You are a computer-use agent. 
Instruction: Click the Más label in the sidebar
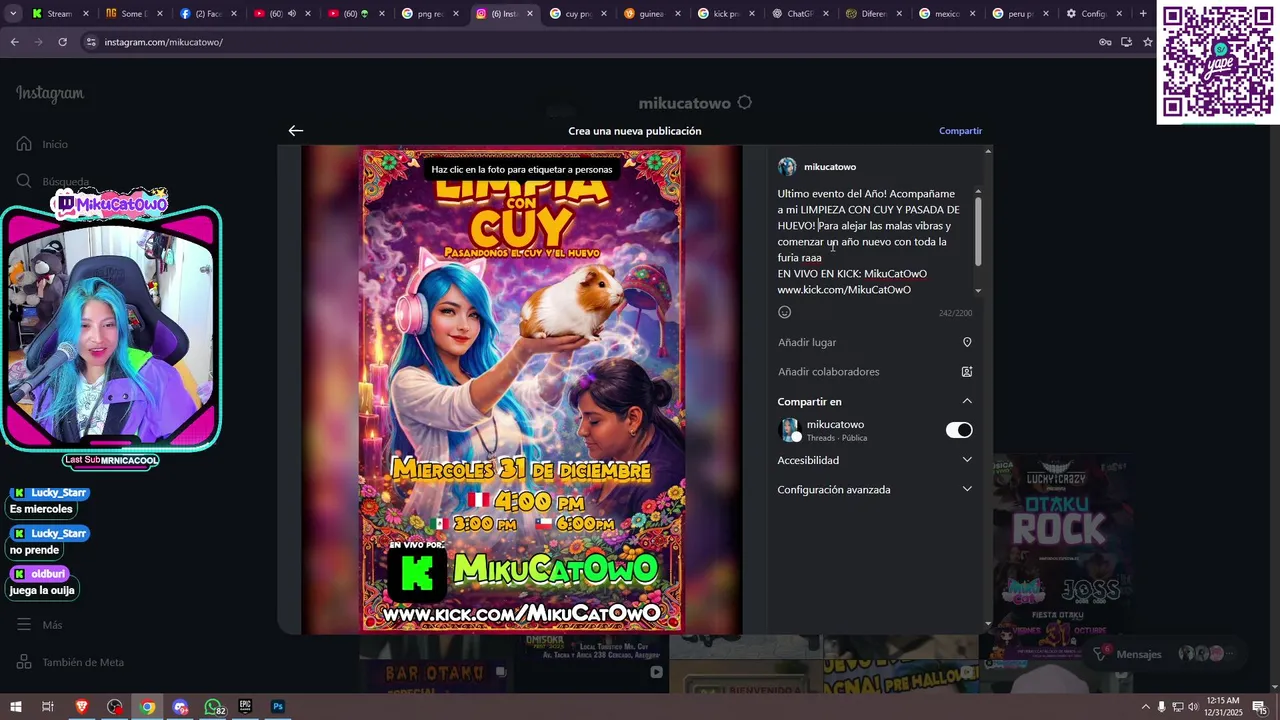pos(52,625)
